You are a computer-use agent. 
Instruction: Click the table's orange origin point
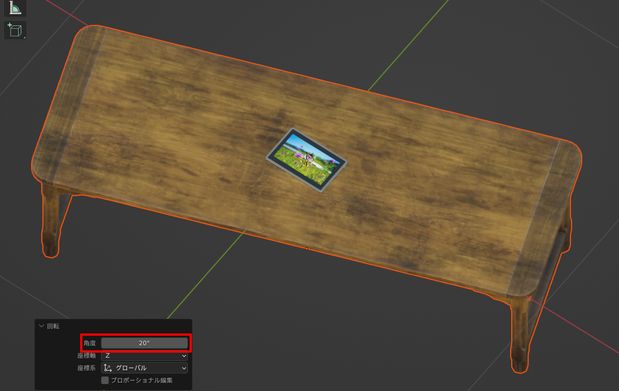307,248
